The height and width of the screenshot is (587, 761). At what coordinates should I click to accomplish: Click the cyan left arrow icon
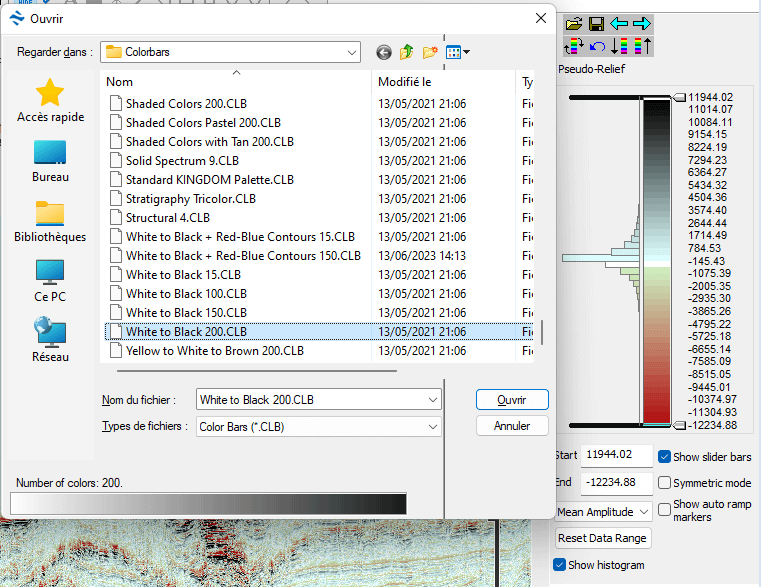(x=619, y=23)
